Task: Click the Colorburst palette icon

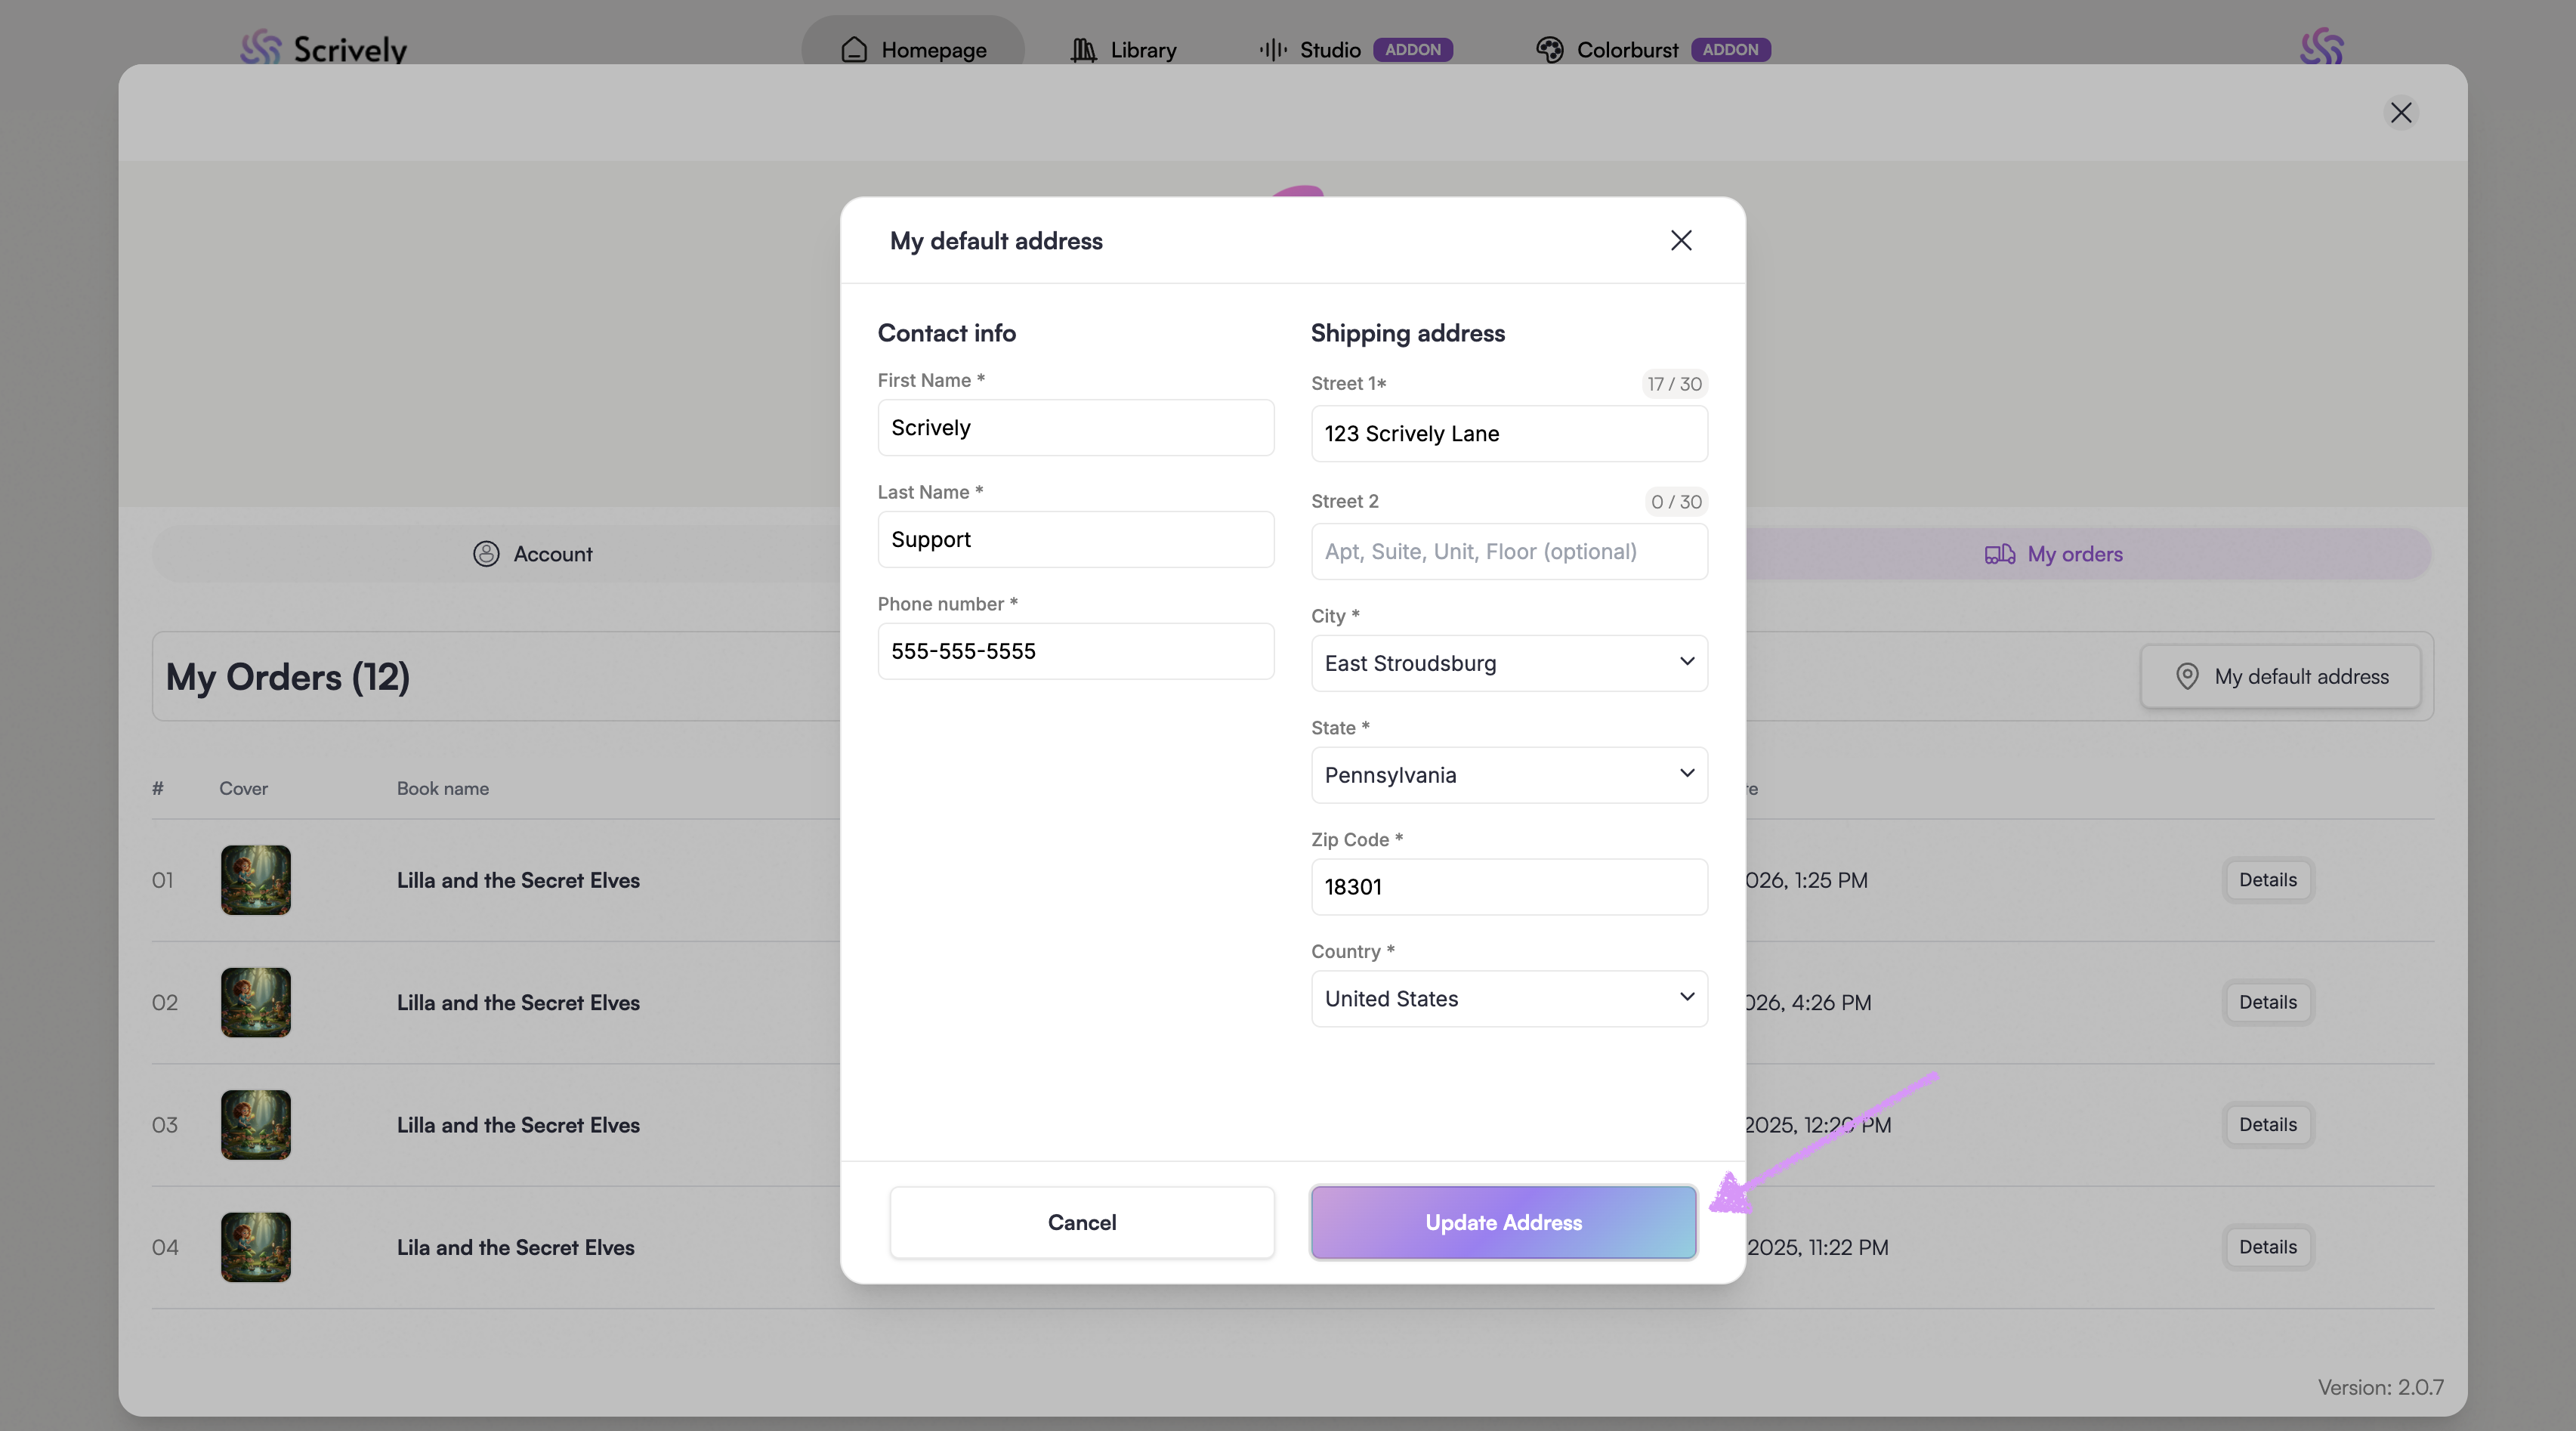Action: (x=1549, y=49)
